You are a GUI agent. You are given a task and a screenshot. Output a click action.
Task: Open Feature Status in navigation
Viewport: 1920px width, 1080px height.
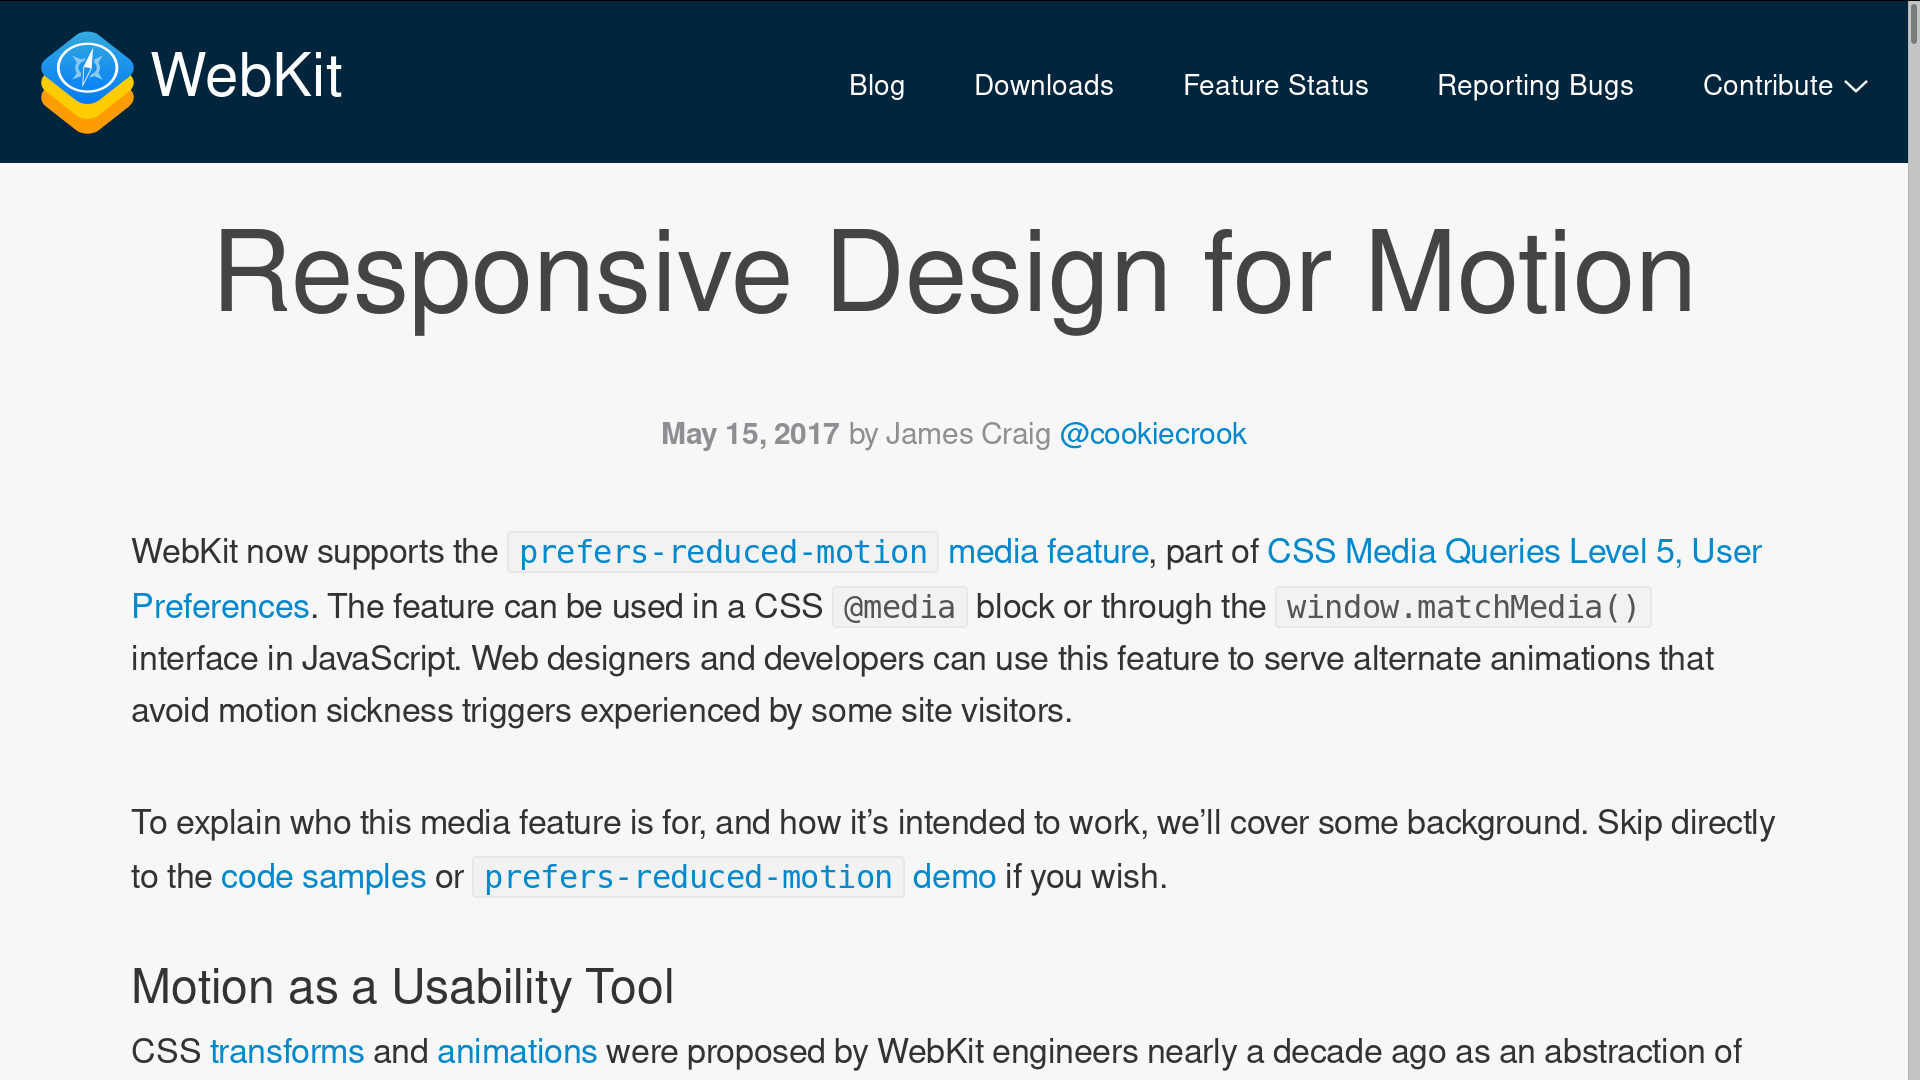point(1275,86)
